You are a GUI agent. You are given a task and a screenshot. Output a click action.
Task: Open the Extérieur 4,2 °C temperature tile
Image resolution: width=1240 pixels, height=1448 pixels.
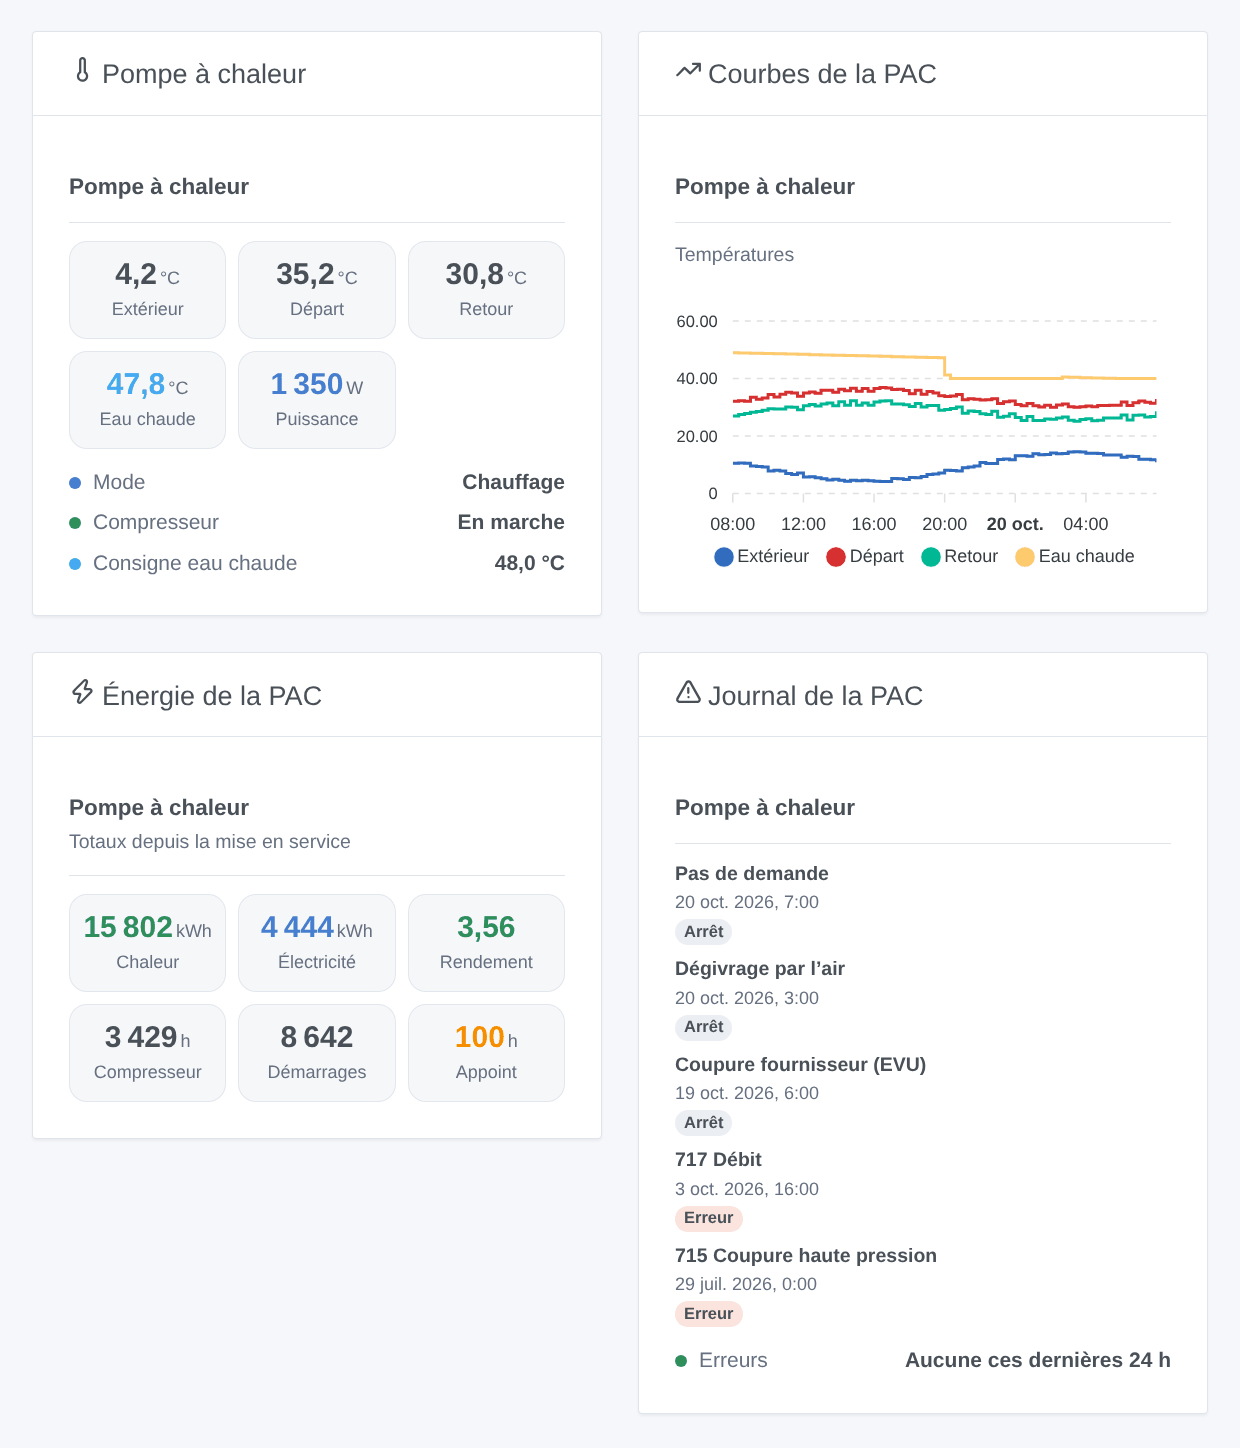point(147,290)
